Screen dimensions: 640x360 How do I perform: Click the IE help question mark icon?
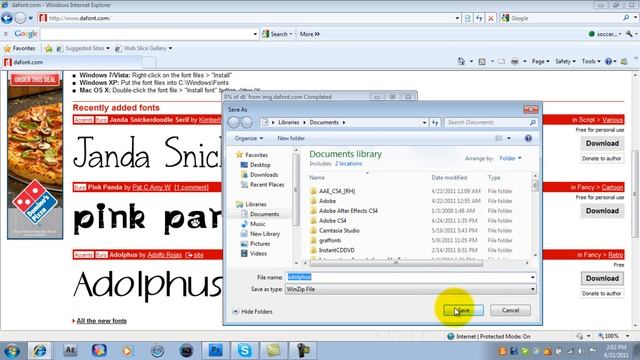609,62
